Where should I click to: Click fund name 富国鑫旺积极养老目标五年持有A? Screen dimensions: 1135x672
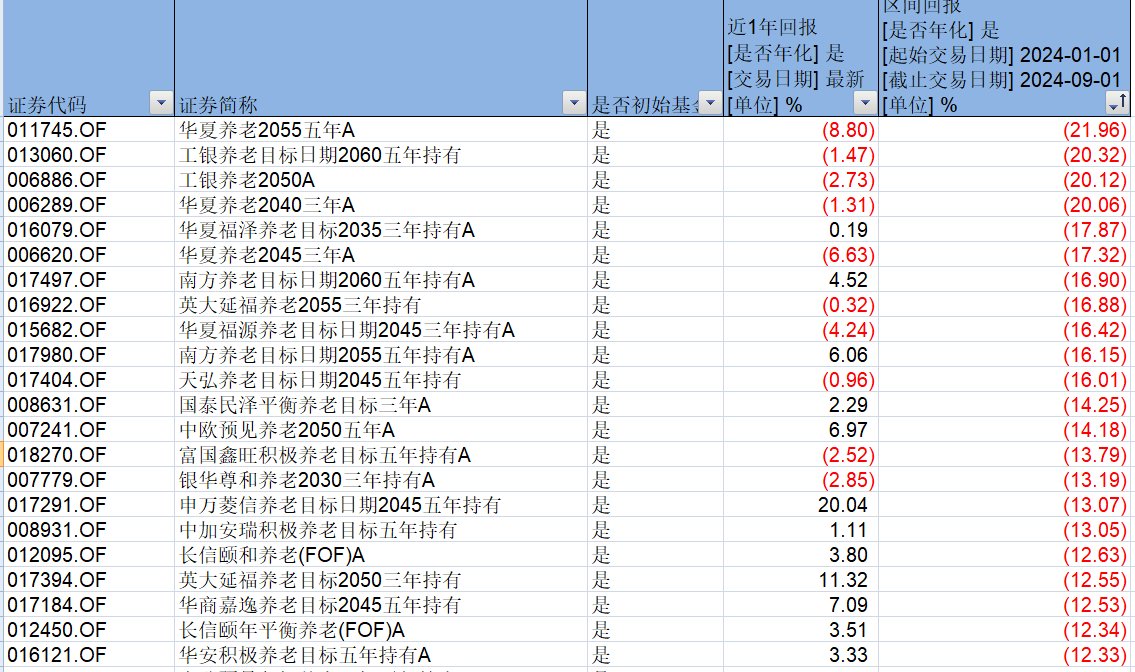(x=325, y=455)
